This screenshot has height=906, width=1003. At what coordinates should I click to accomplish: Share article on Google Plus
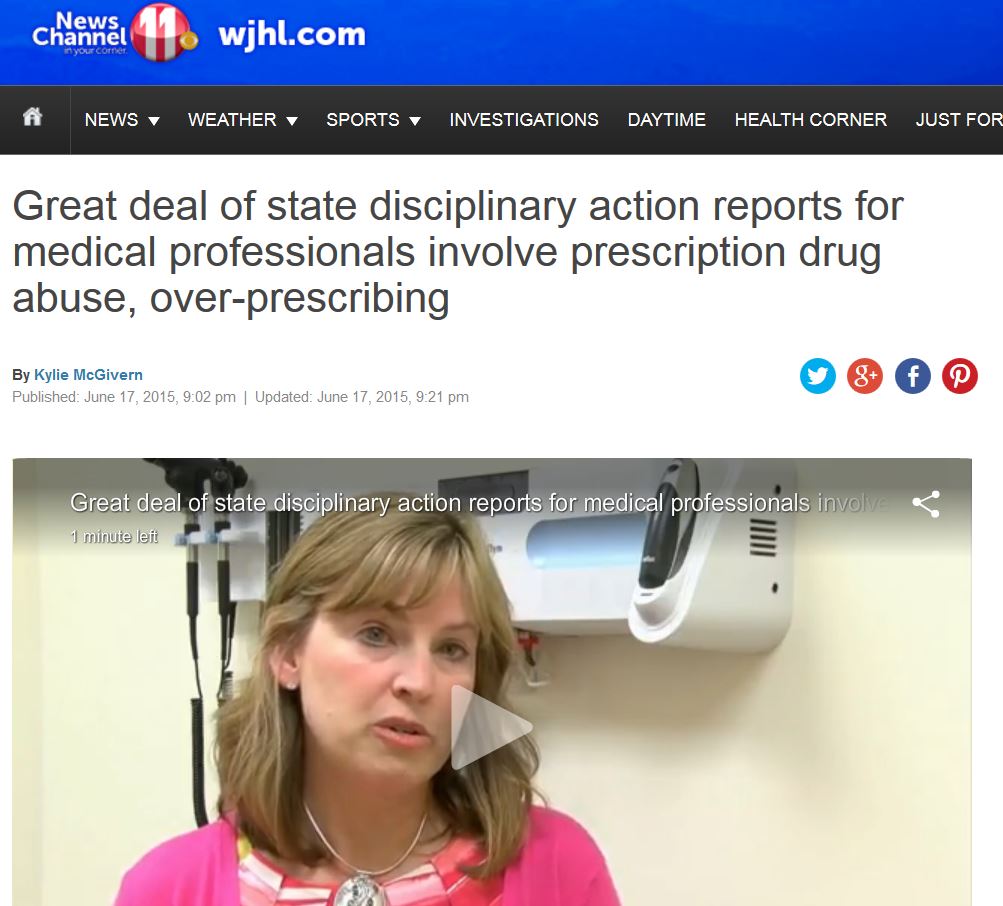click(x=865, y=376)
